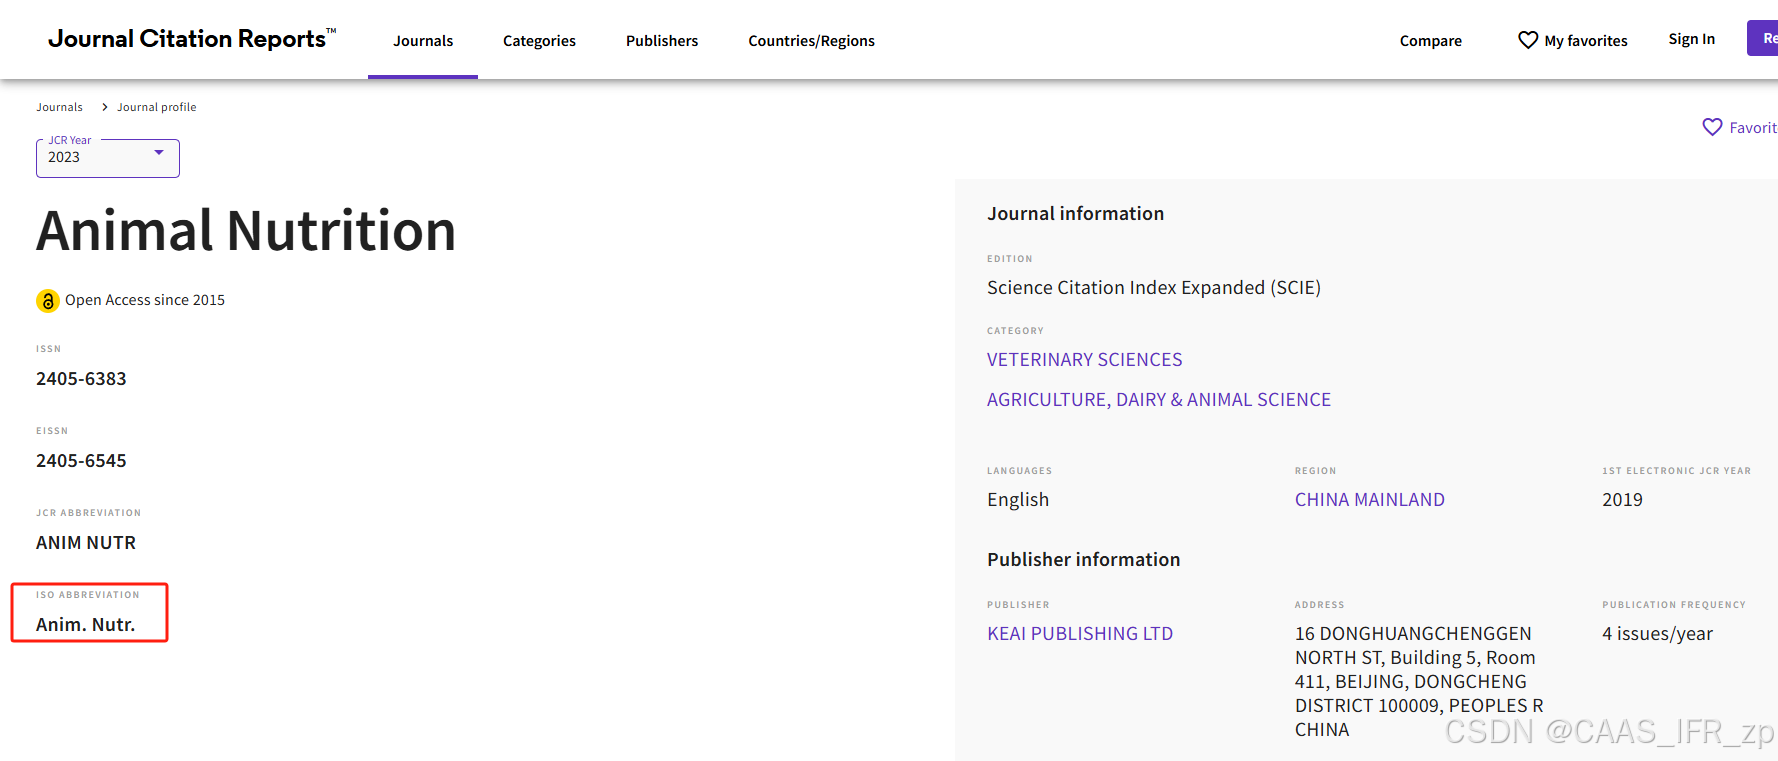
Task: Open the Categories tab
Action: pyautogui.click(x=539, y=41)
